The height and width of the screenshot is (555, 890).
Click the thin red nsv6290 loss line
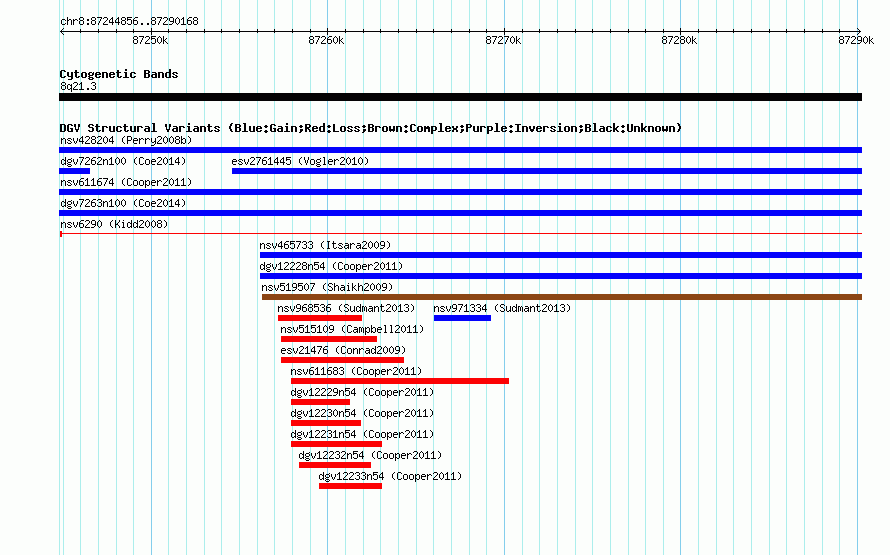(460, 234)
